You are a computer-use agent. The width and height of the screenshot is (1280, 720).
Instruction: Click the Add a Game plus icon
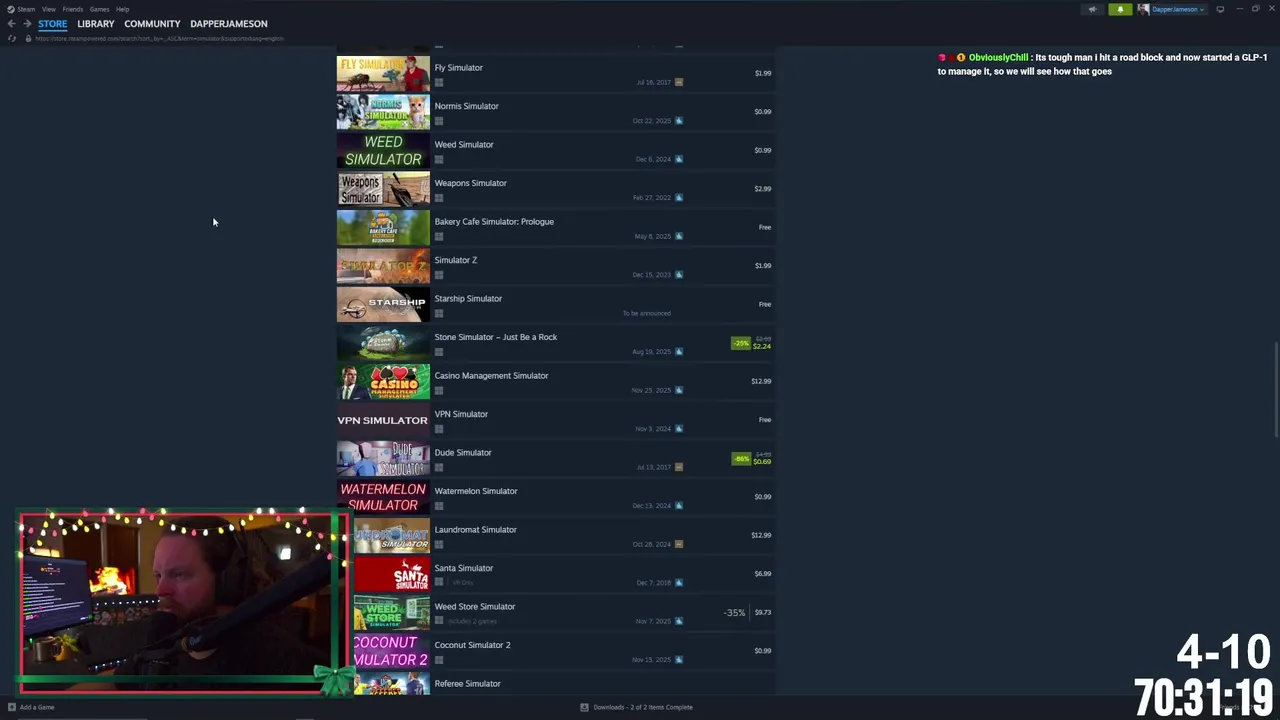pos(12,707)
